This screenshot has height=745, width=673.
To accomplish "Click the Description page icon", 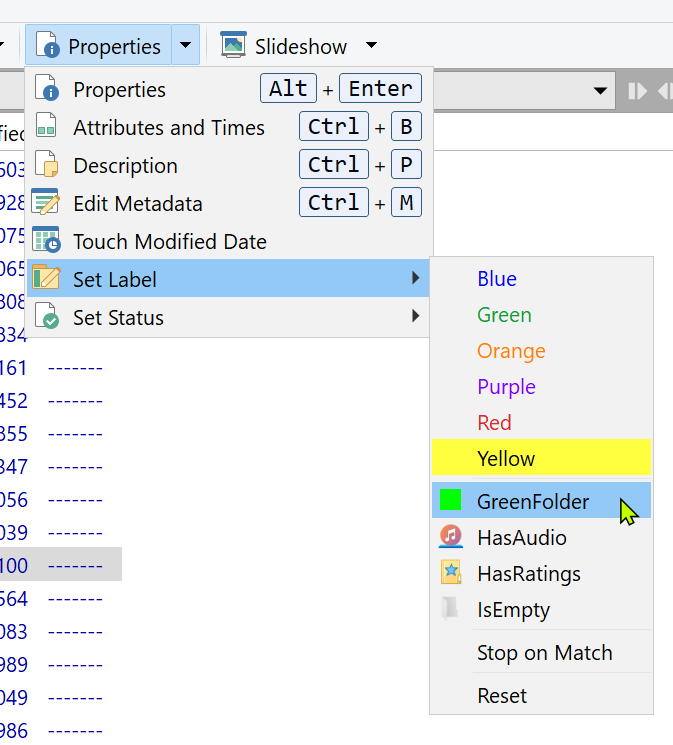I will coord(47,164).
